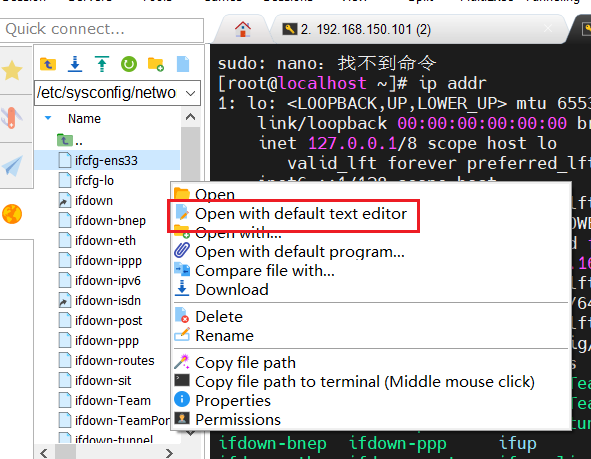The width and height of the screenshot is (591, 459).
Task: Refresh the SFTP folder listing
Action: pyautogui.click(x=129, y=64)
